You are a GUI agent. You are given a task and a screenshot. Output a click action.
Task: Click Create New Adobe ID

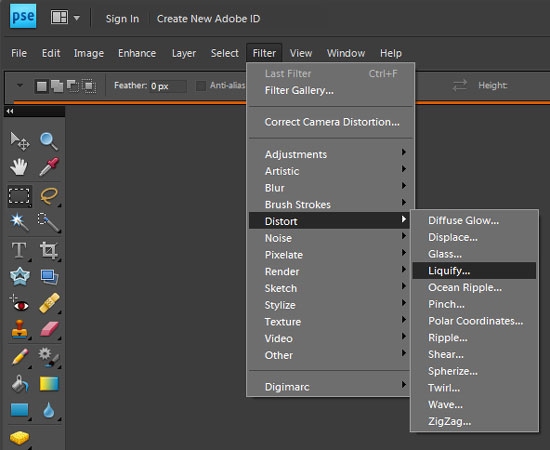208,19
